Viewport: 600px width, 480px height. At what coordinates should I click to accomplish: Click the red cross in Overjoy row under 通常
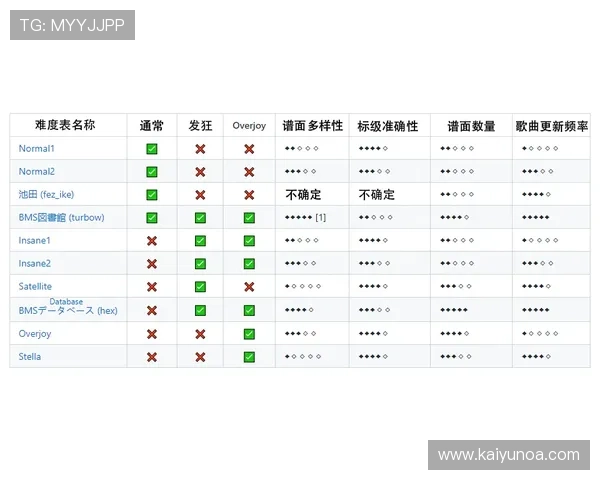(x=152, y=334)
